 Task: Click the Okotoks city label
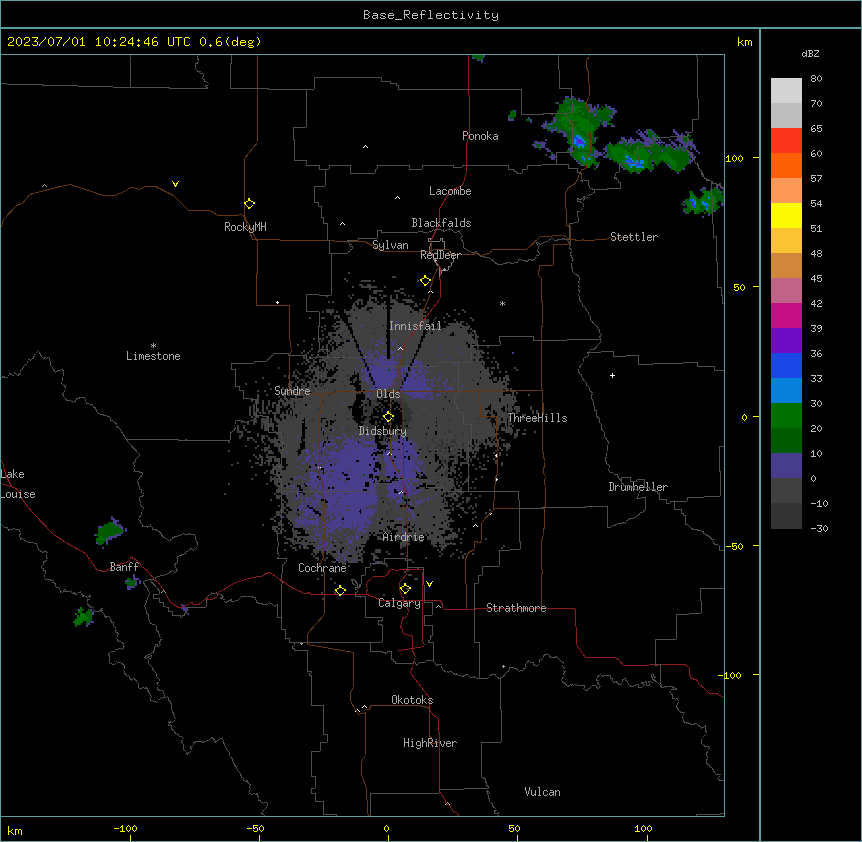click(x=412, y=700)
